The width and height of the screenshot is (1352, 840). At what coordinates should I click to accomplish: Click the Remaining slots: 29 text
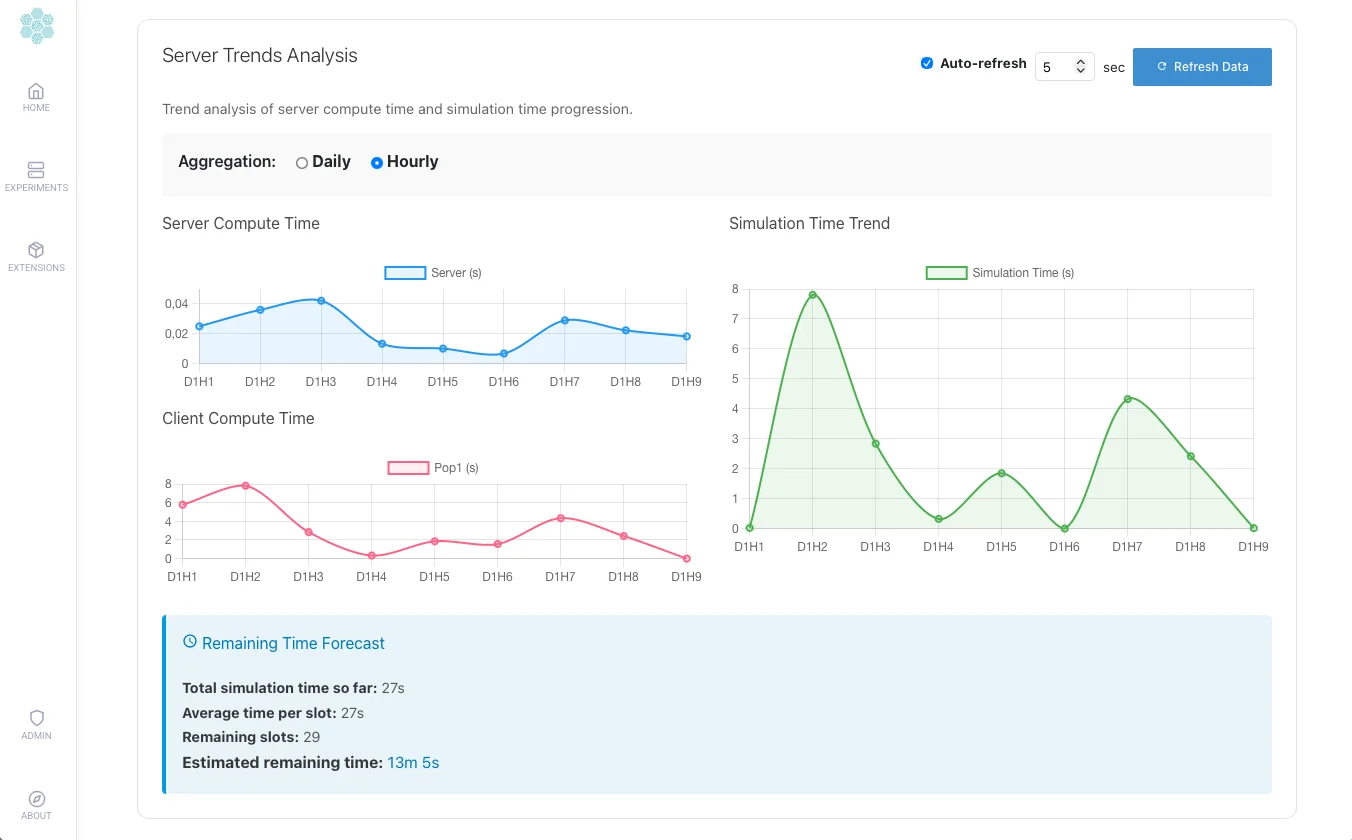click(251, 737)
